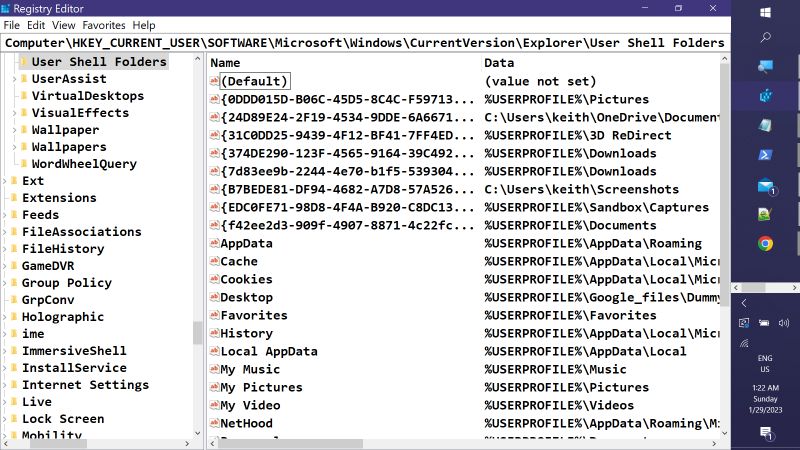Expand the Wallpaper key

tap(14, 130)
